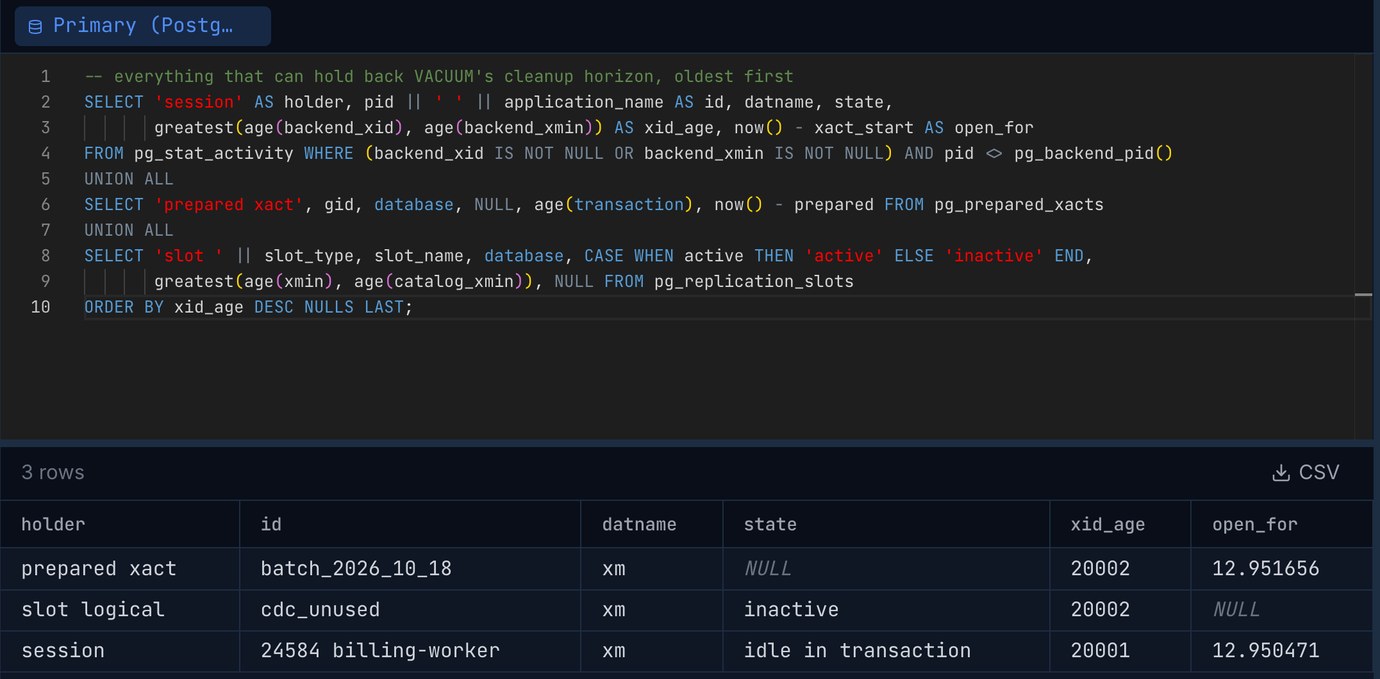1380x679 pixels.
Task: Click the NULL state cell of prepared xact
Action: pyautogui.click(x=886, y=568)
